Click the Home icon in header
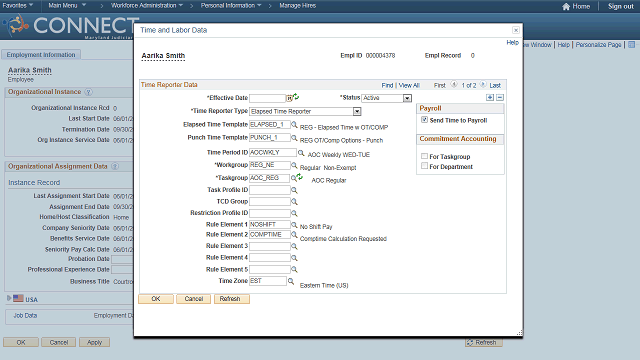Image resolution: width=640 pixels, height=360 pixels. pos(566,6)
